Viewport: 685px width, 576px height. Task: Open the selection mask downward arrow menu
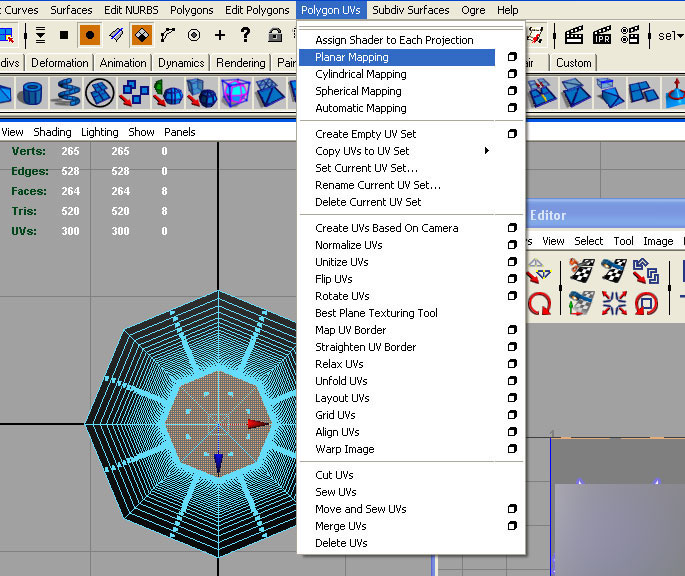tap(40, 35)
